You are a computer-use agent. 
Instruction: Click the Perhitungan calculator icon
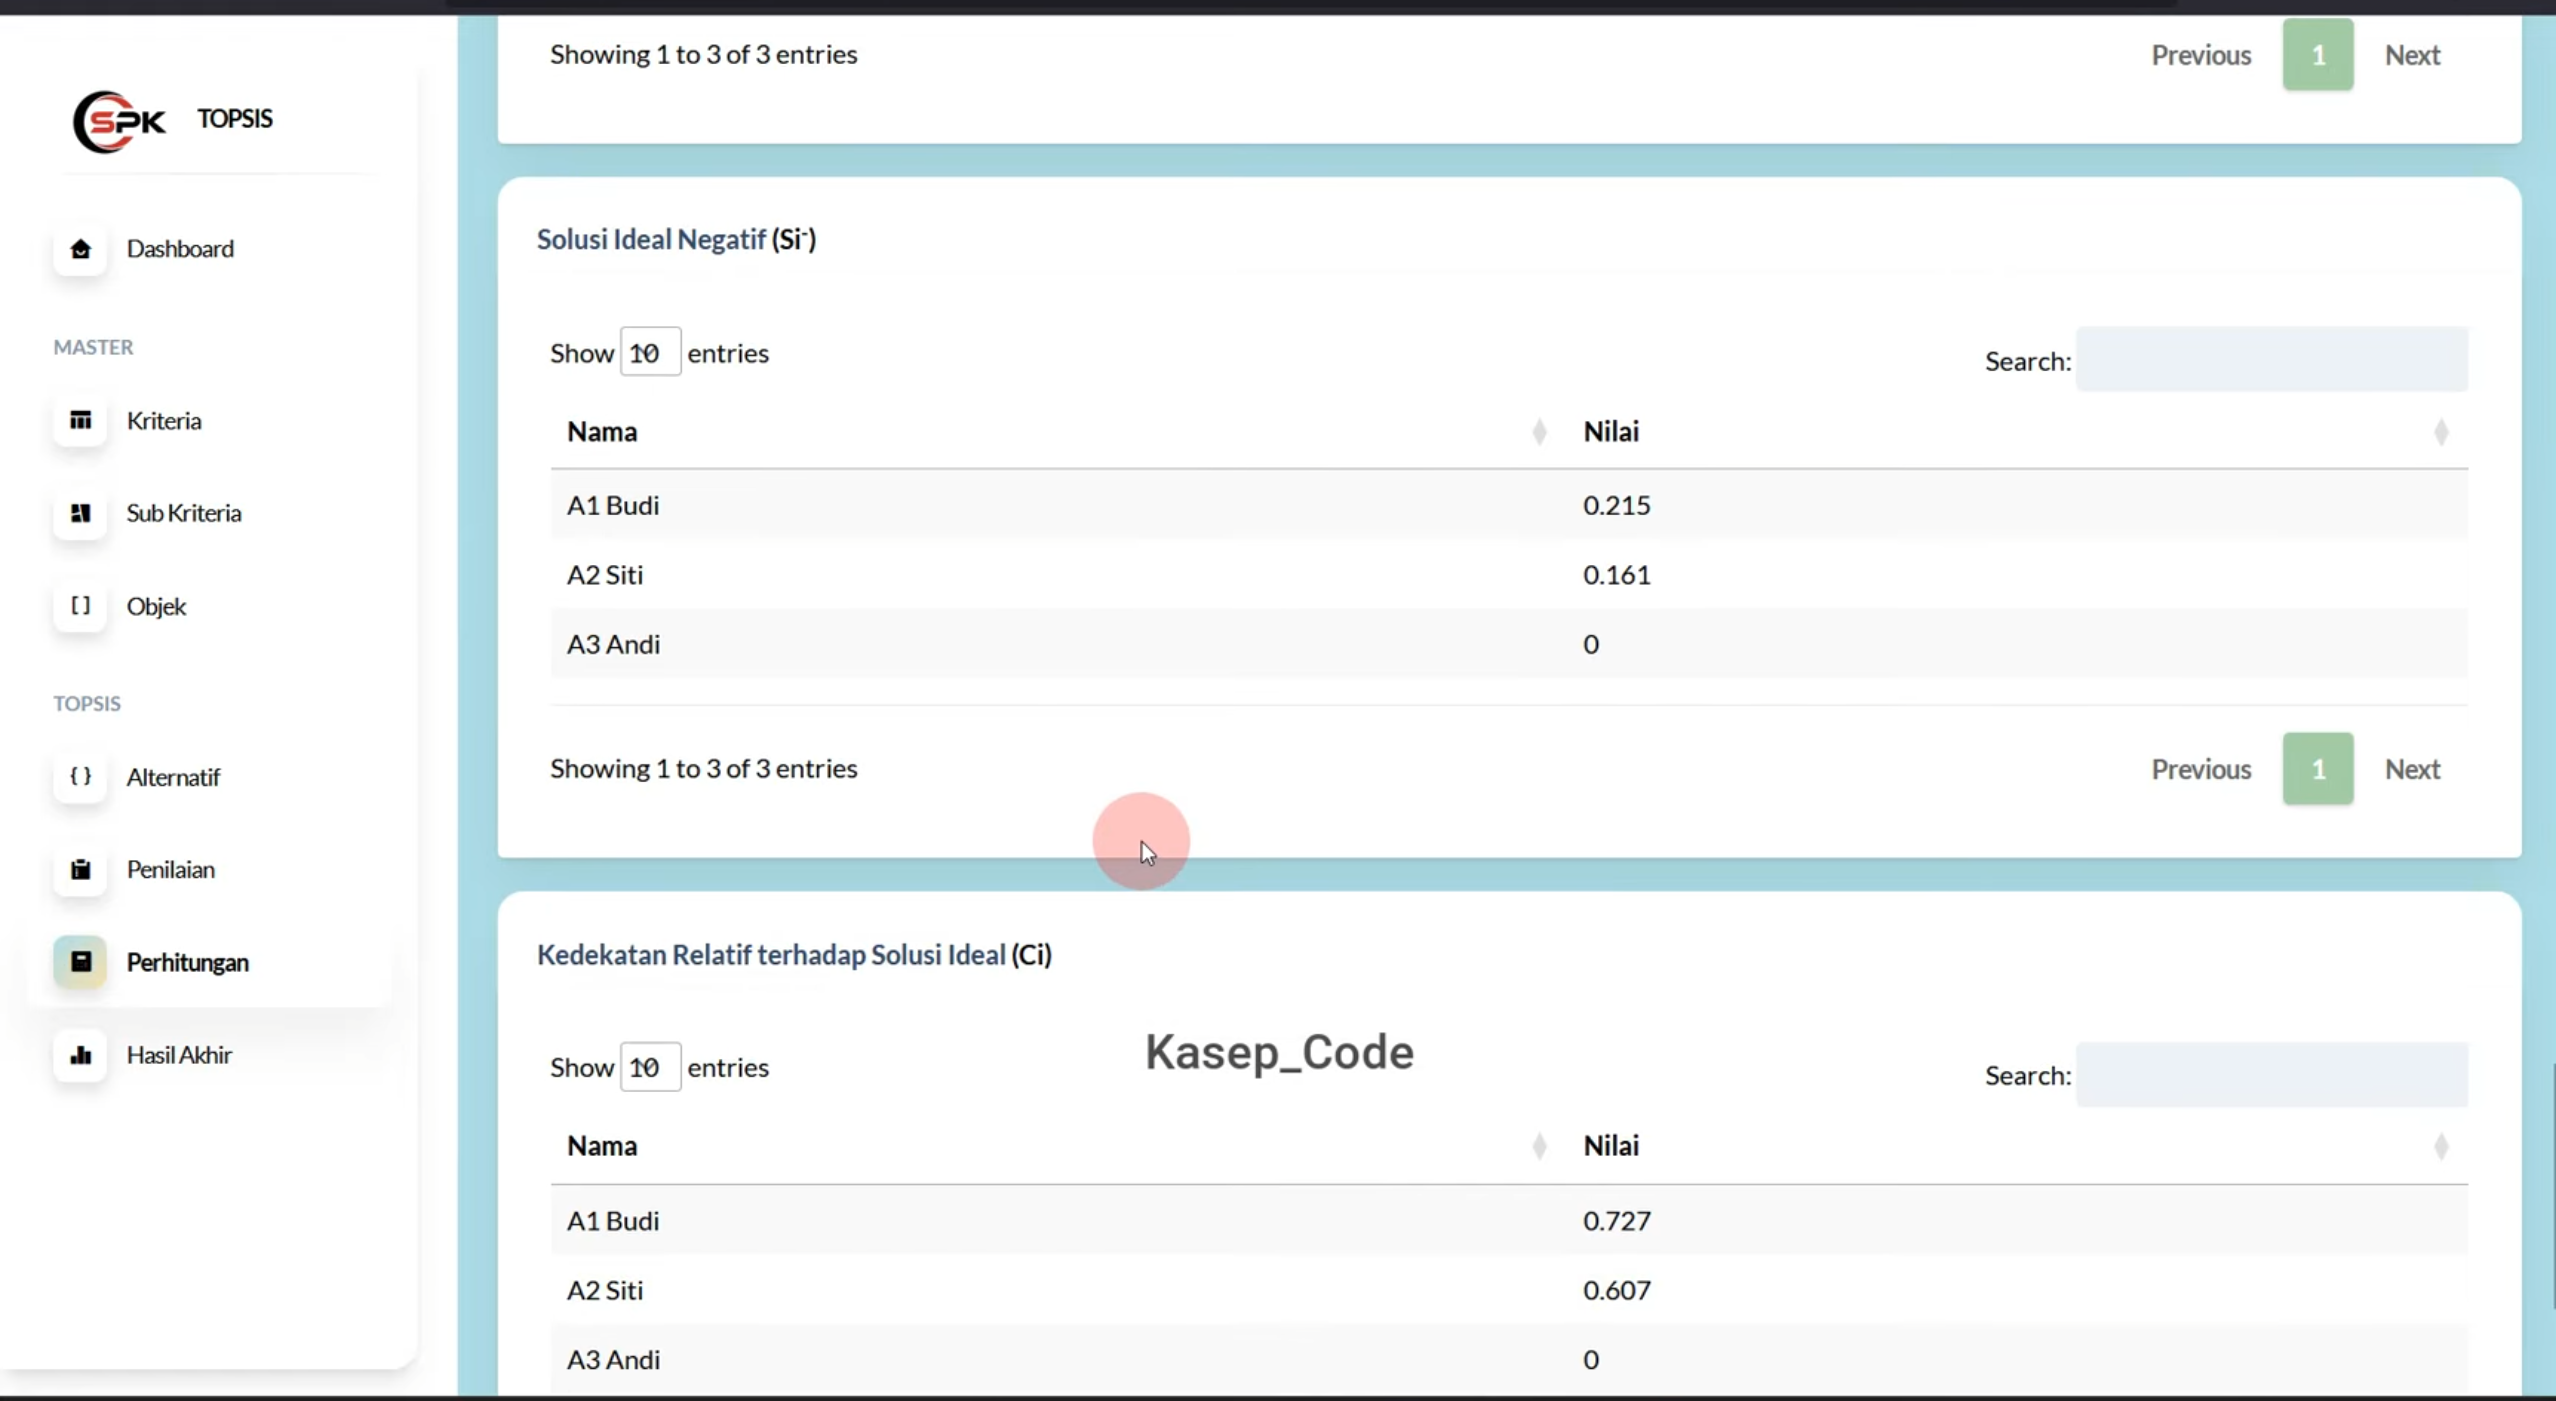click(x=80, y=961)
